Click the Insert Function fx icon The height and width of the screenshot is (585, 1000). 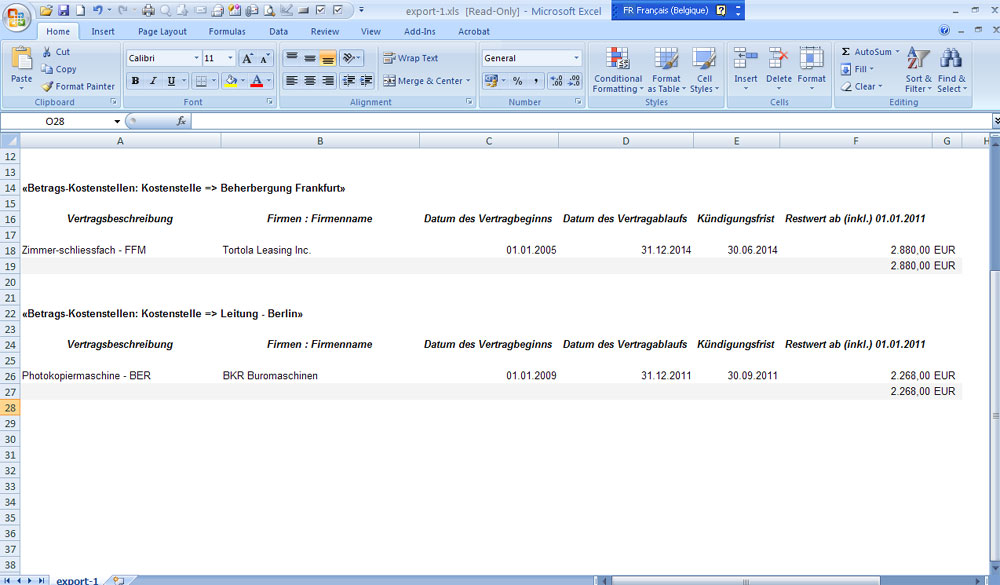pos(181,121)
